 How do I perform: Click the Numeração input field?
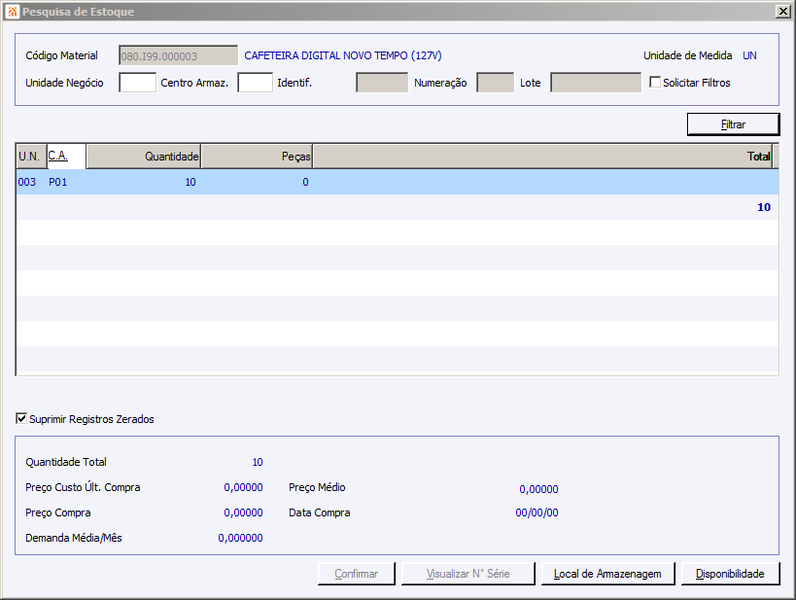click(x=495, y=83)
